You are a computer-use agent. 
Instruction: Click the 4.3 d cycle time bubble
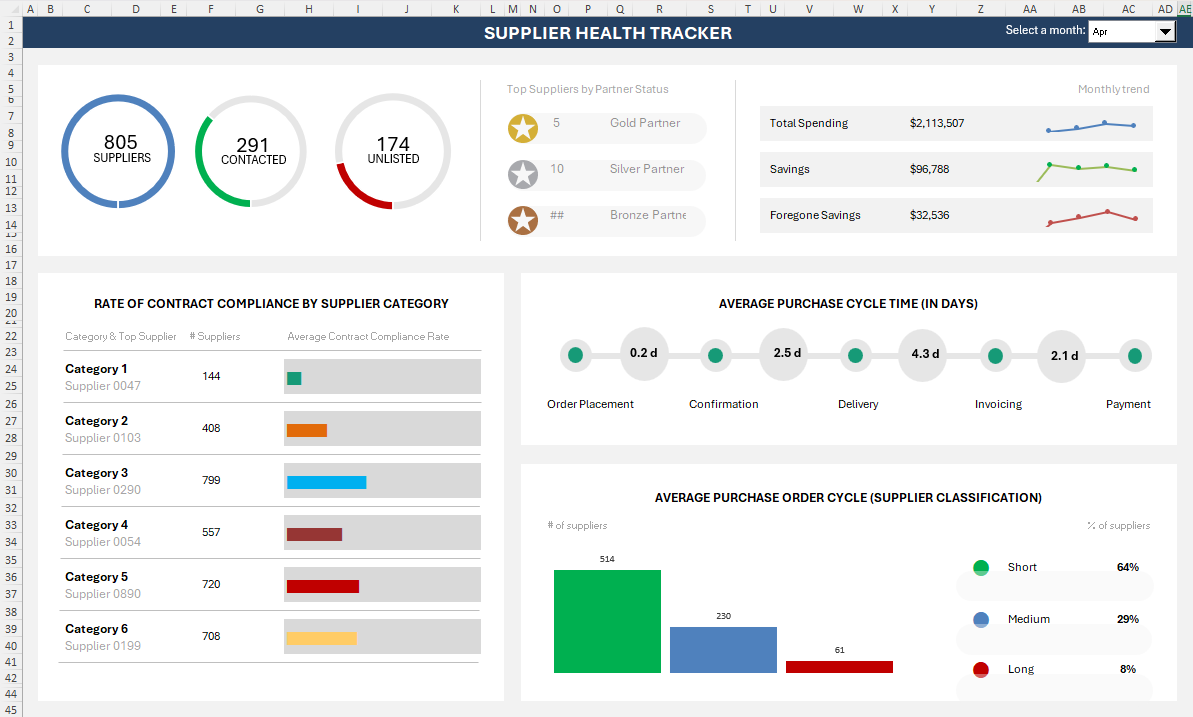pos(923,354)
